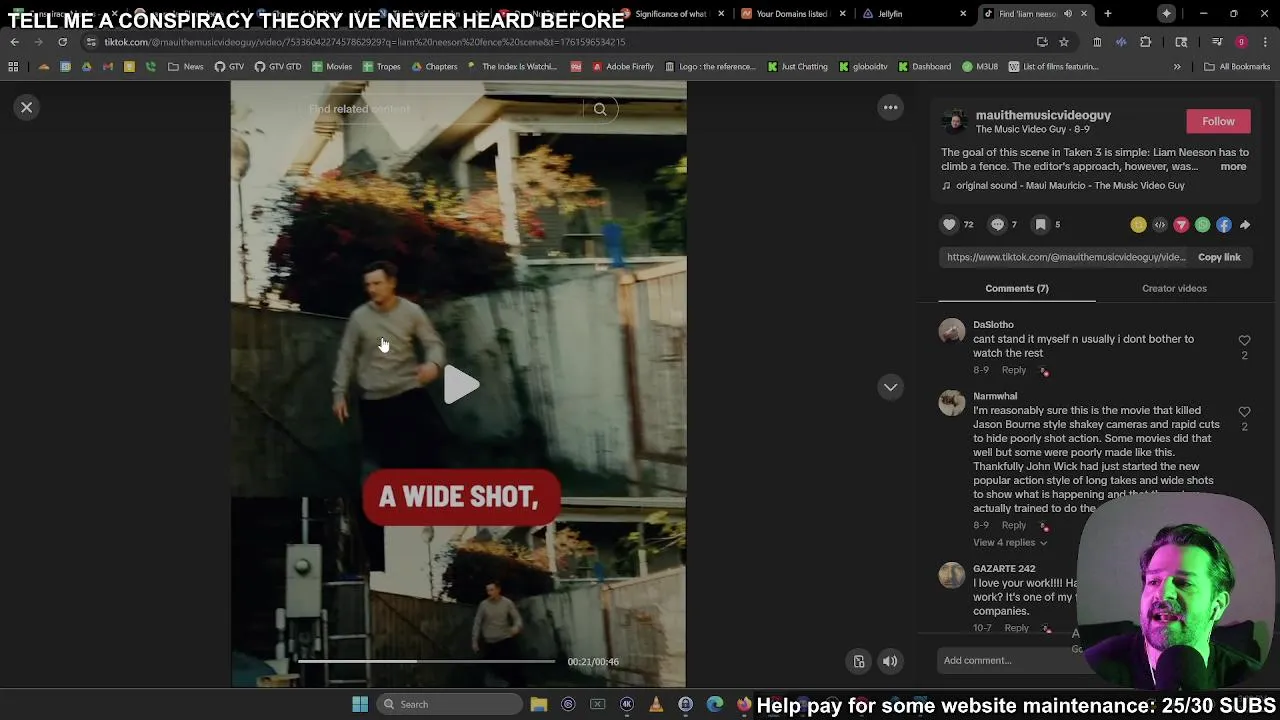Mute the TikTok tab via its speaker icon
The image size is (1280, 720).
(x=1067, y=14)
